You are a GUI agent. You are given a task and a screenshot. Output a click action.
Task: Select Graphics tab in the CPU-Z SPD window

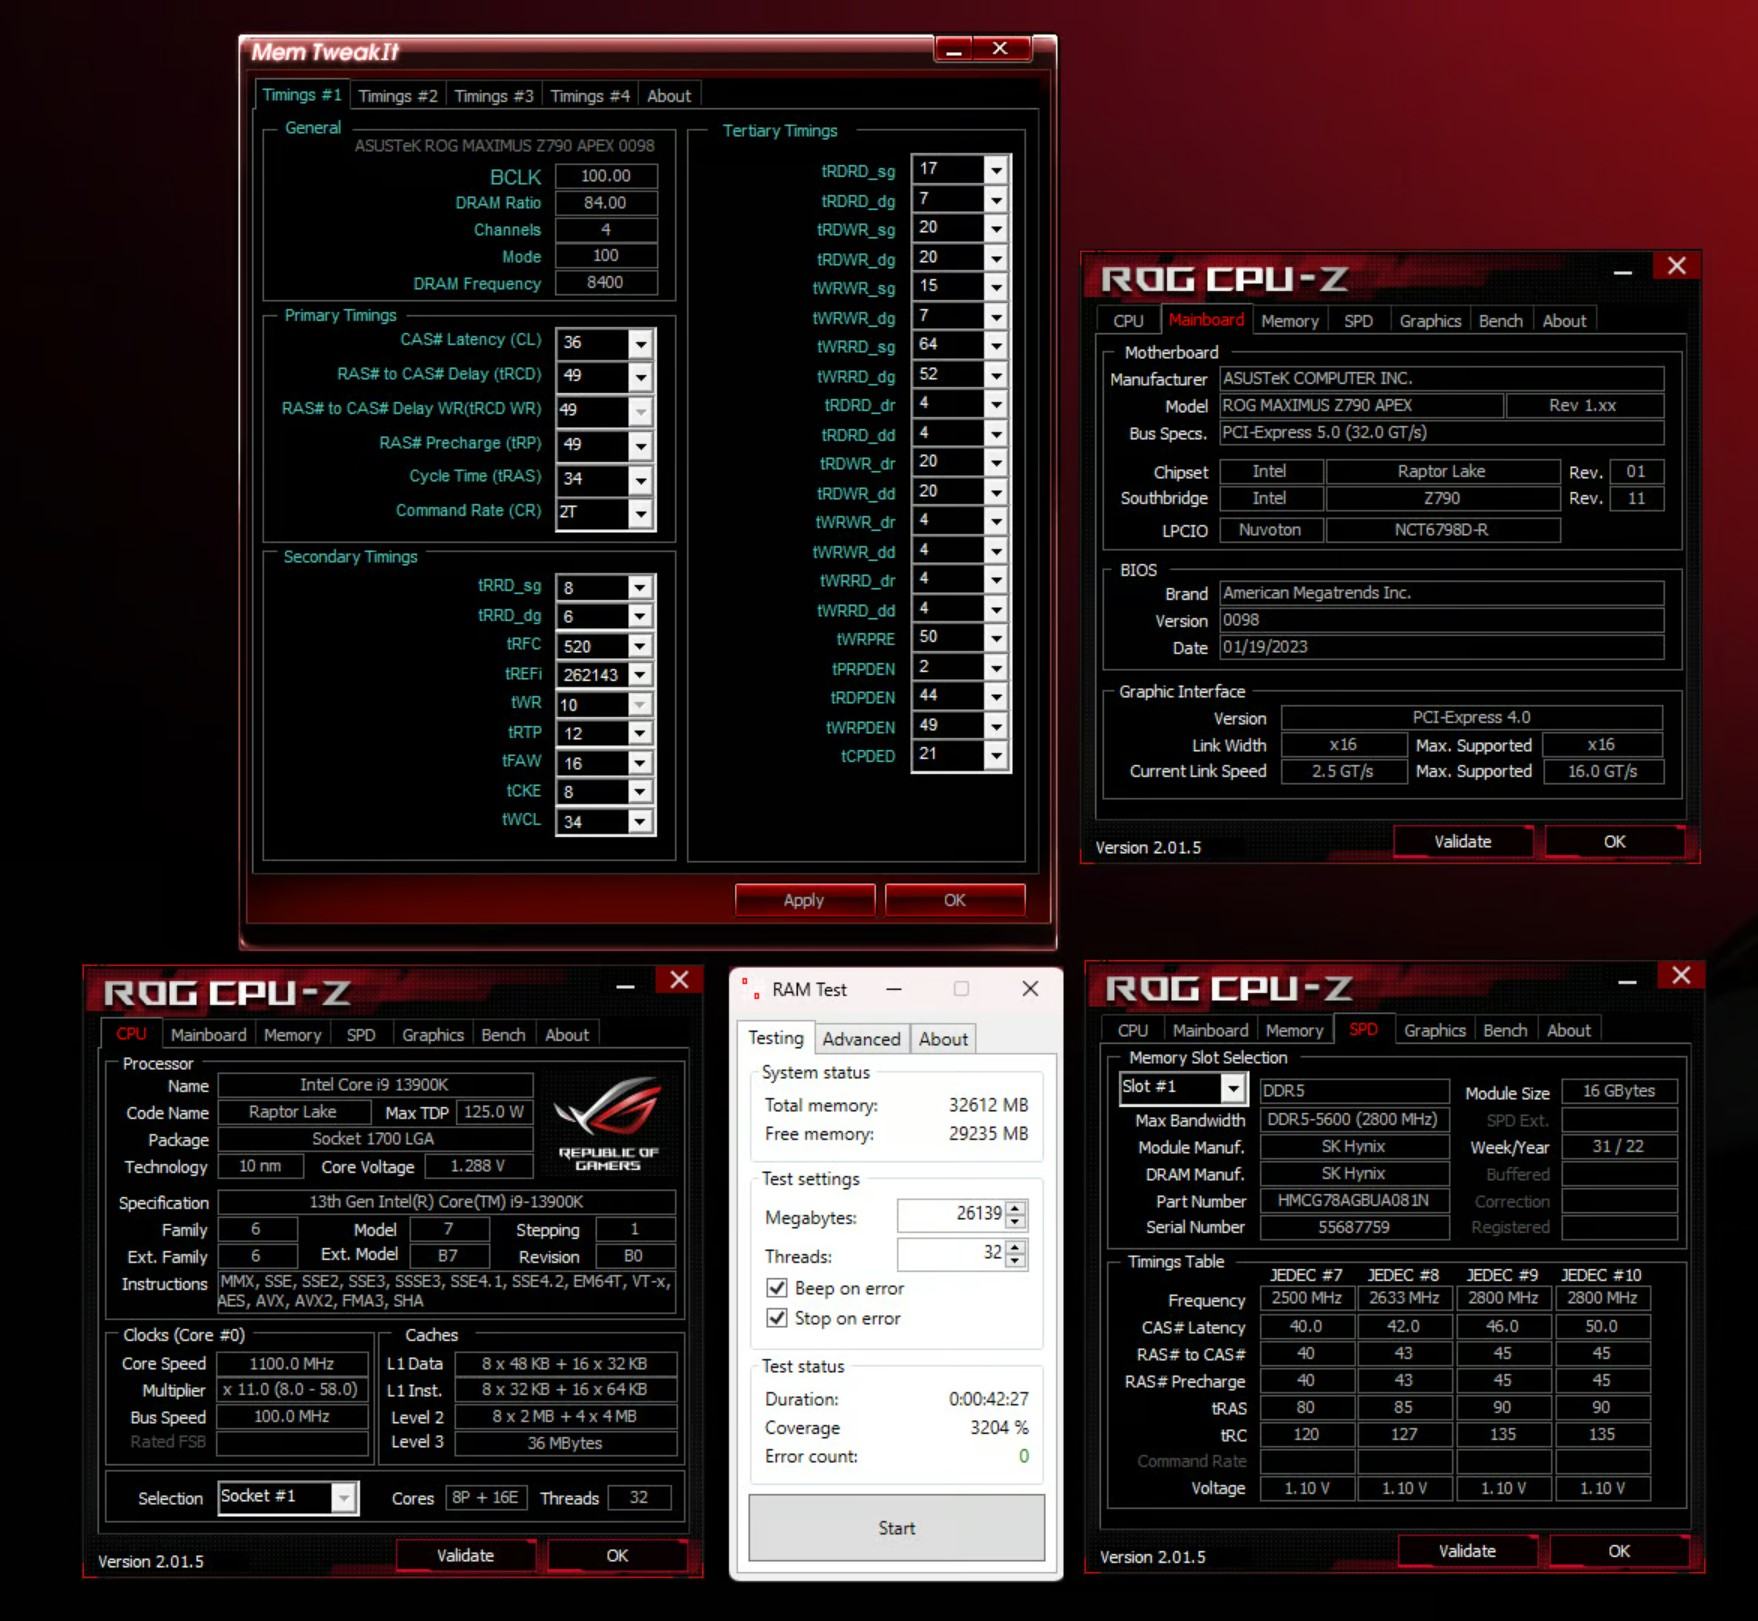pyautogui.click(x=1435, y=1030)
